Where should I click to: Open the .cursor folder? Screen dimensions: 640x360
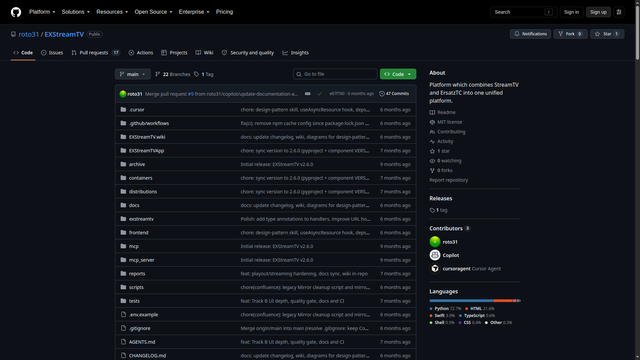(137, 110)
